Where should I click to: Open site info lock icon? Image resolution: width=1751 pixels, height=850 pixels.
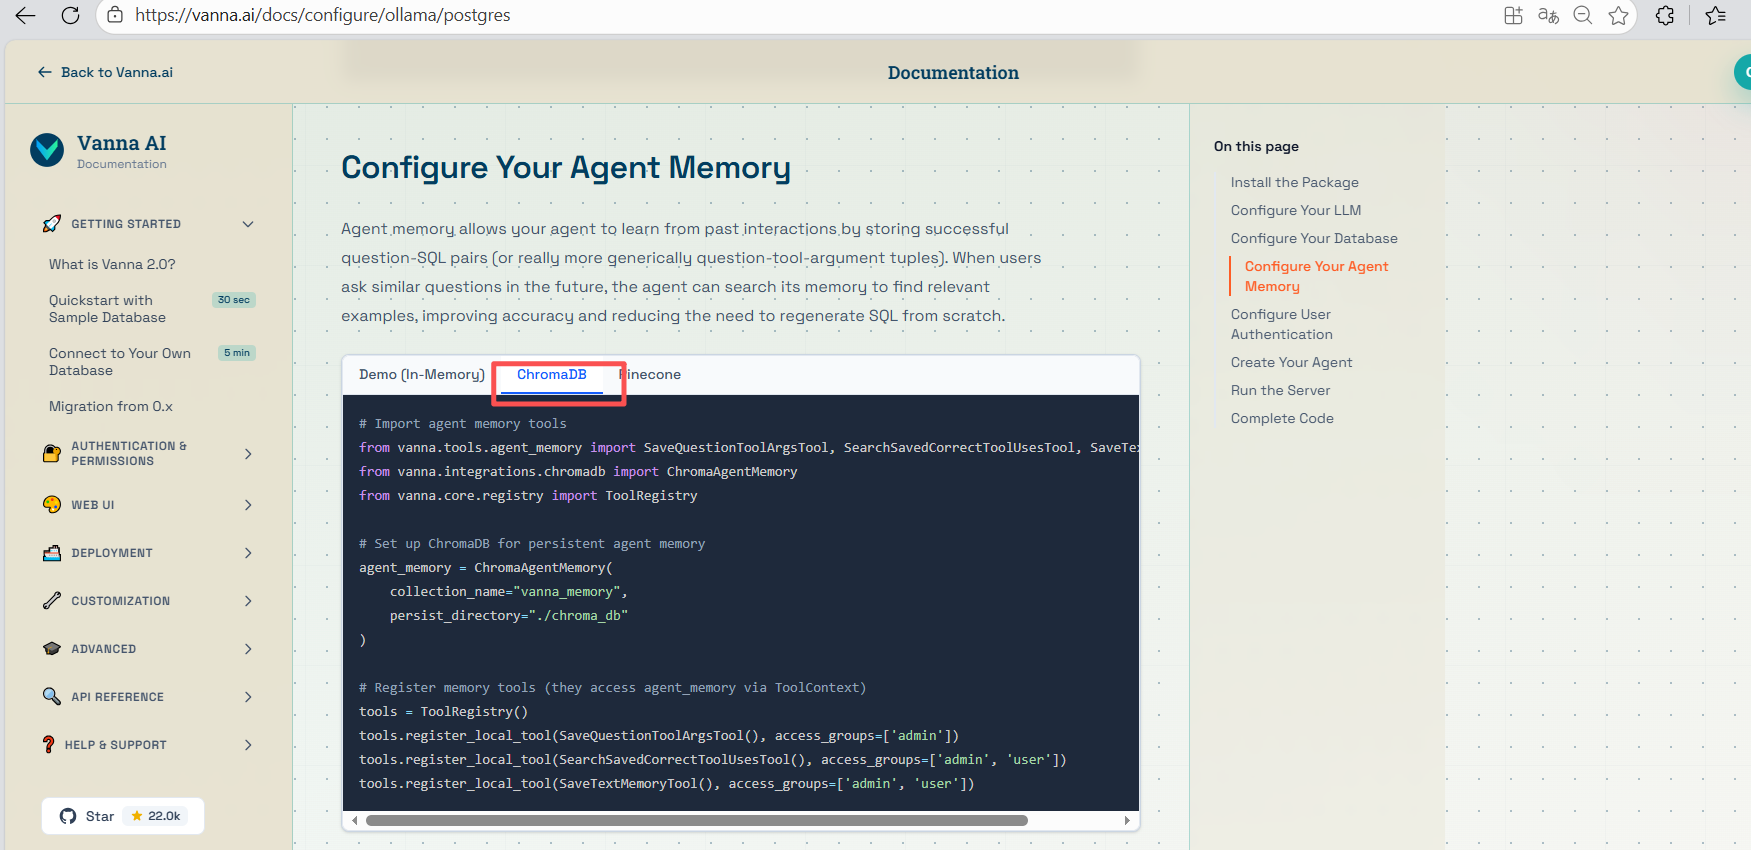click(x=115, y=15)
